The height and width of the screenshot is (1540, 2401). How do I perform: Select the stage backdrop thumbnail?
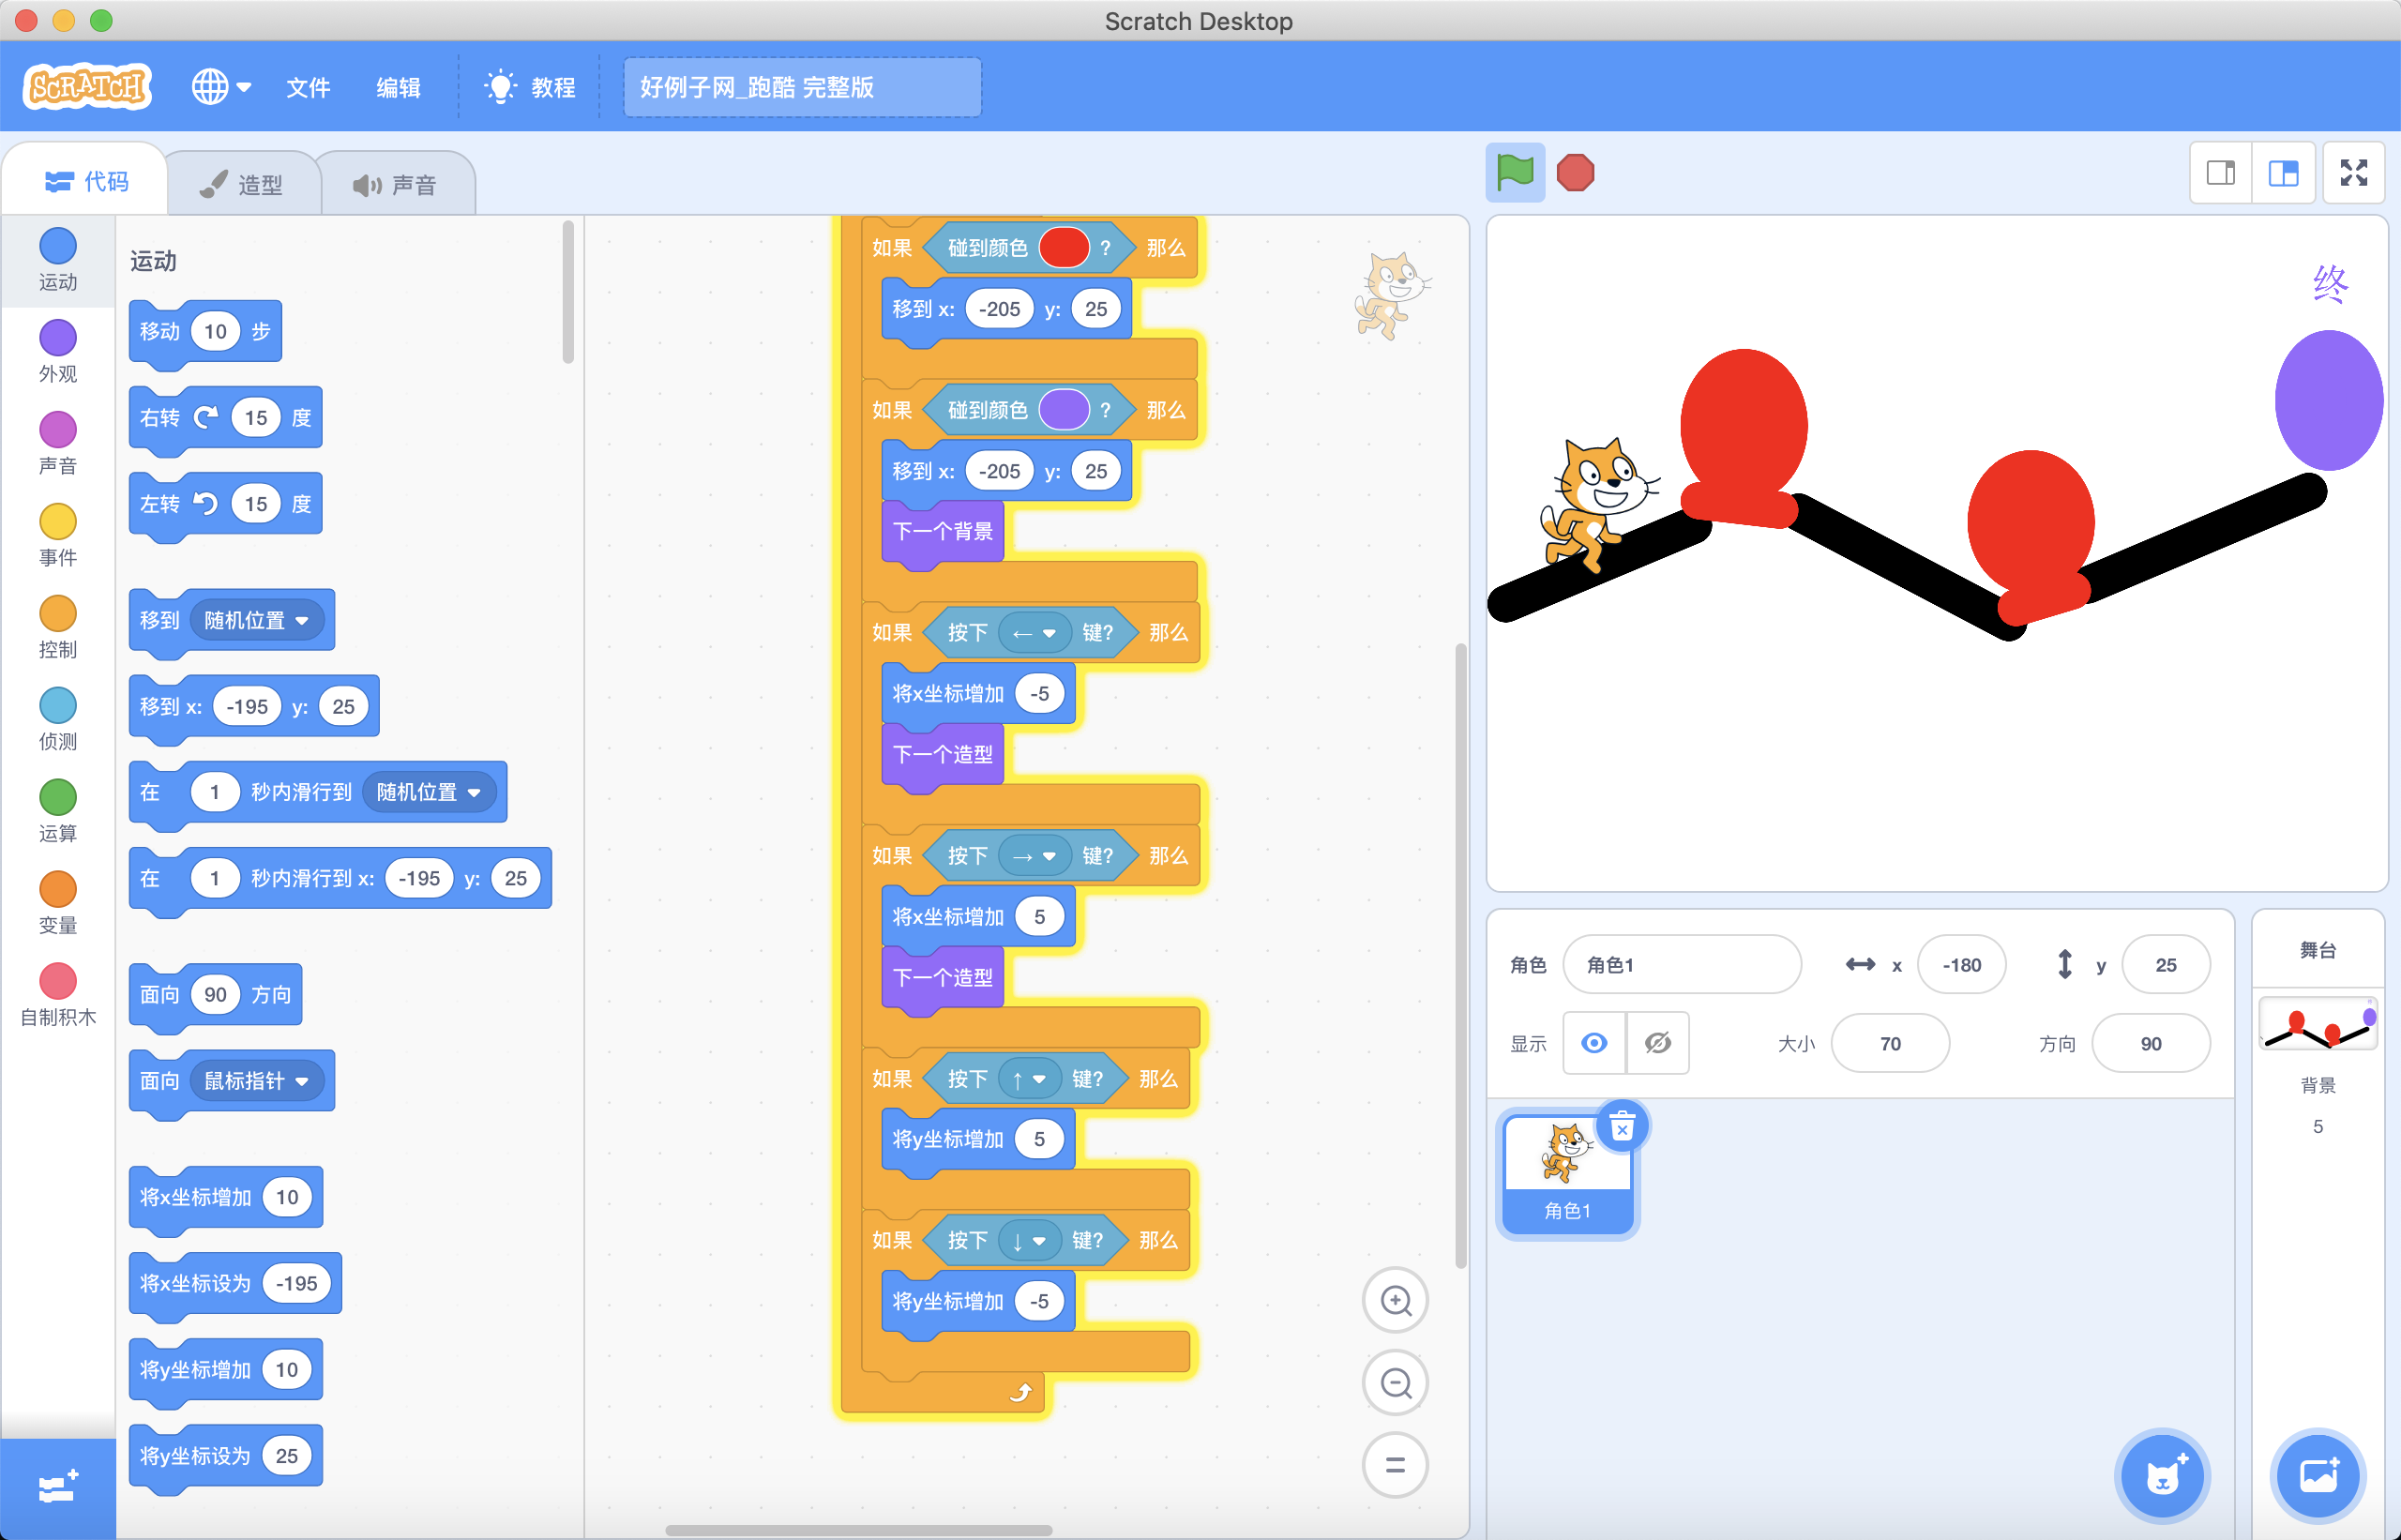(2318, 1024)
